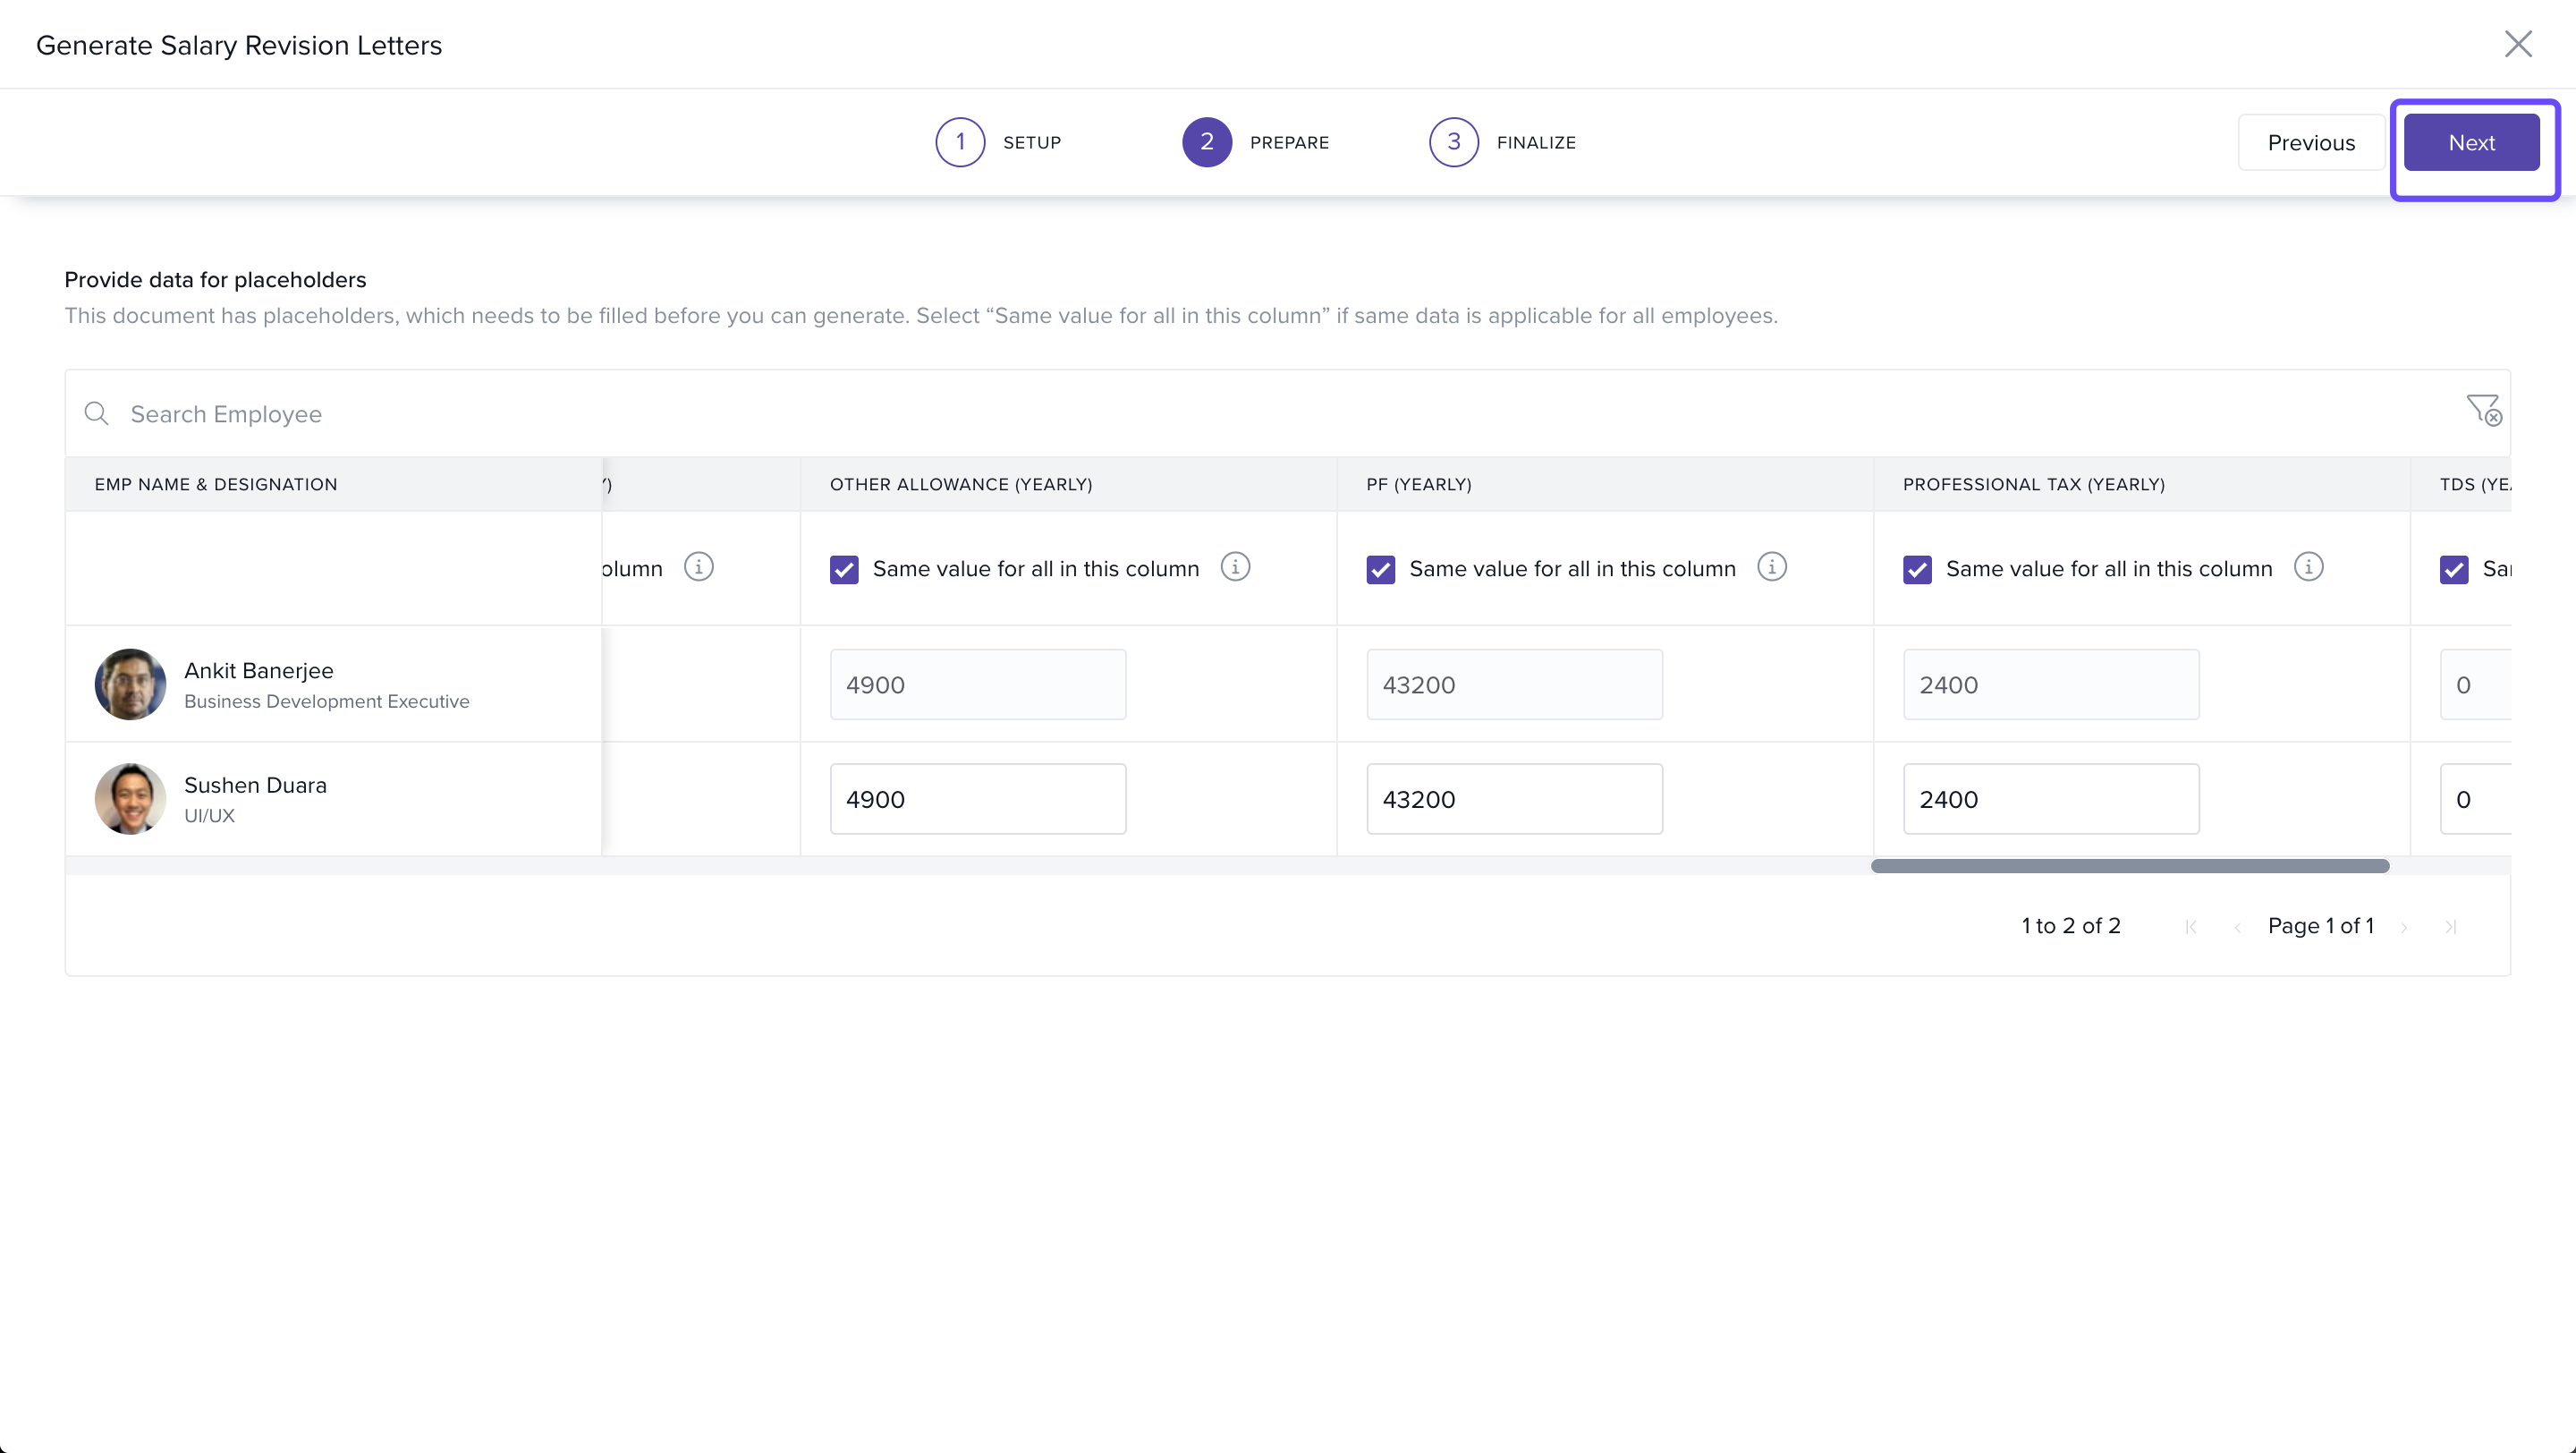Click Sushen Duara's PF yearly field

pyautogui.click(x=1514, y=799)
